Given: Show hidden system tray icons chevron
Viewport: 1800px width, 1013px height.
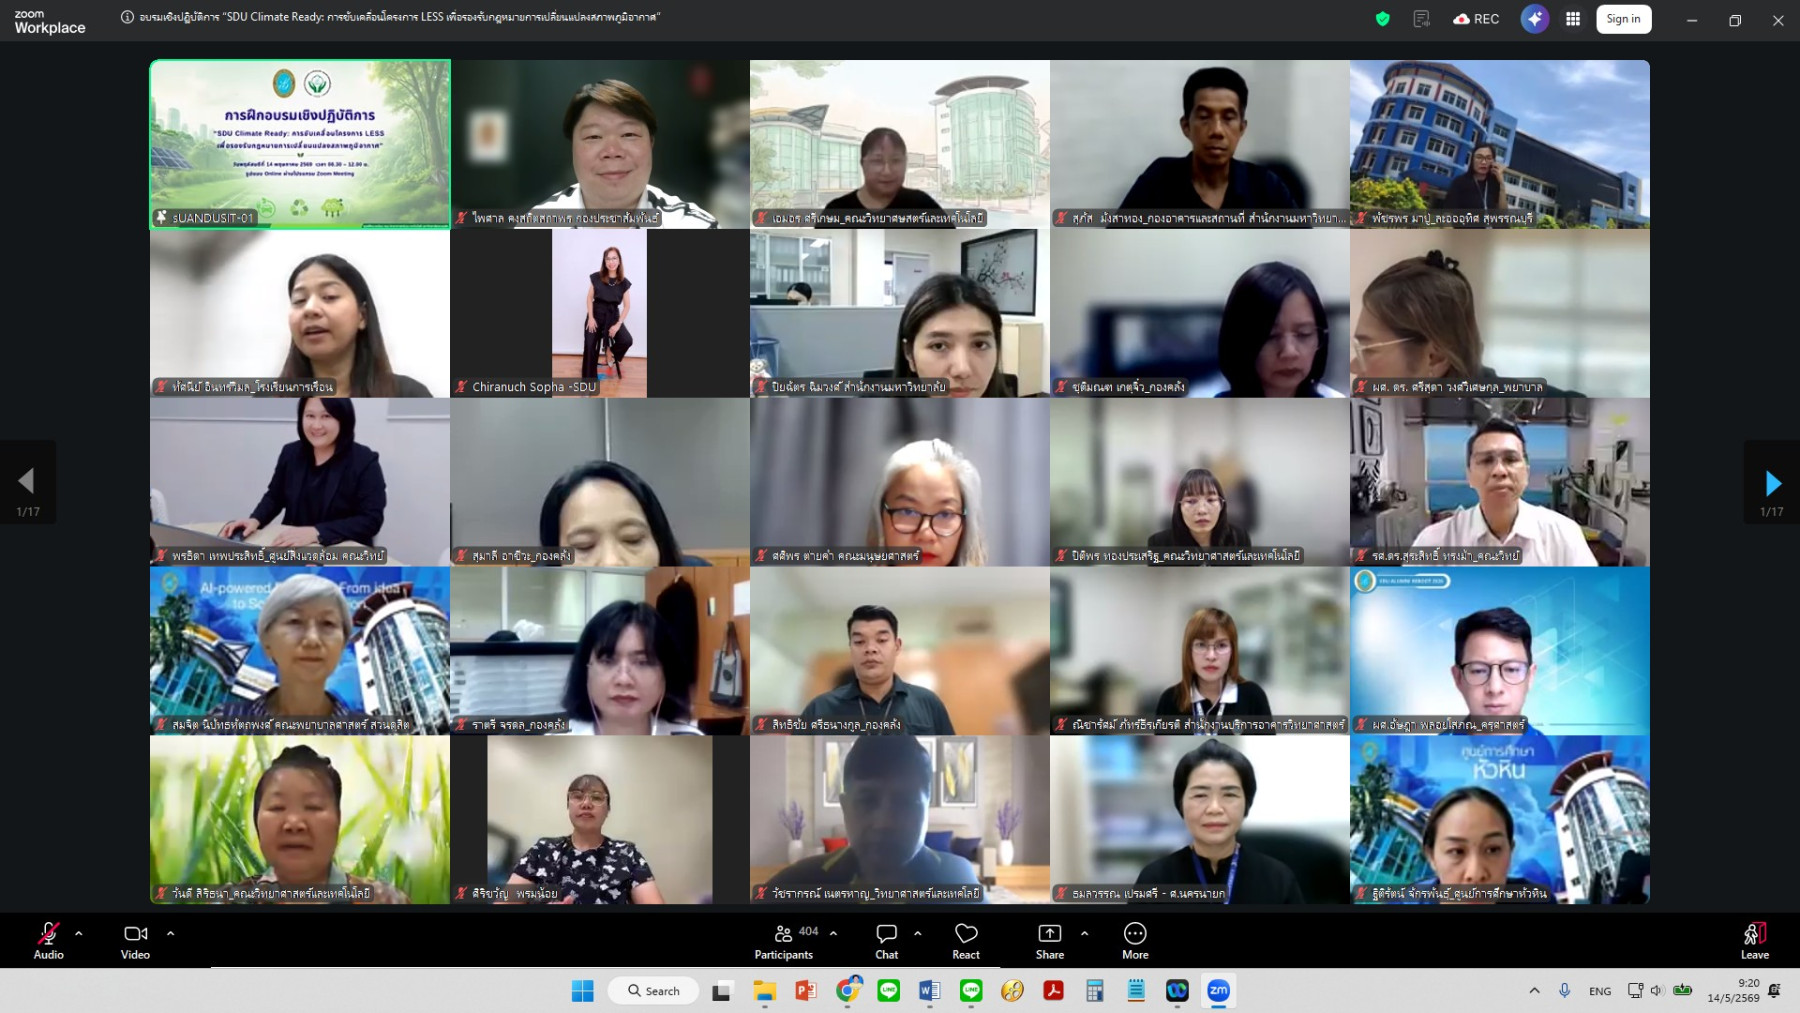Looking at the screenshot, I should pos(1534,991).
